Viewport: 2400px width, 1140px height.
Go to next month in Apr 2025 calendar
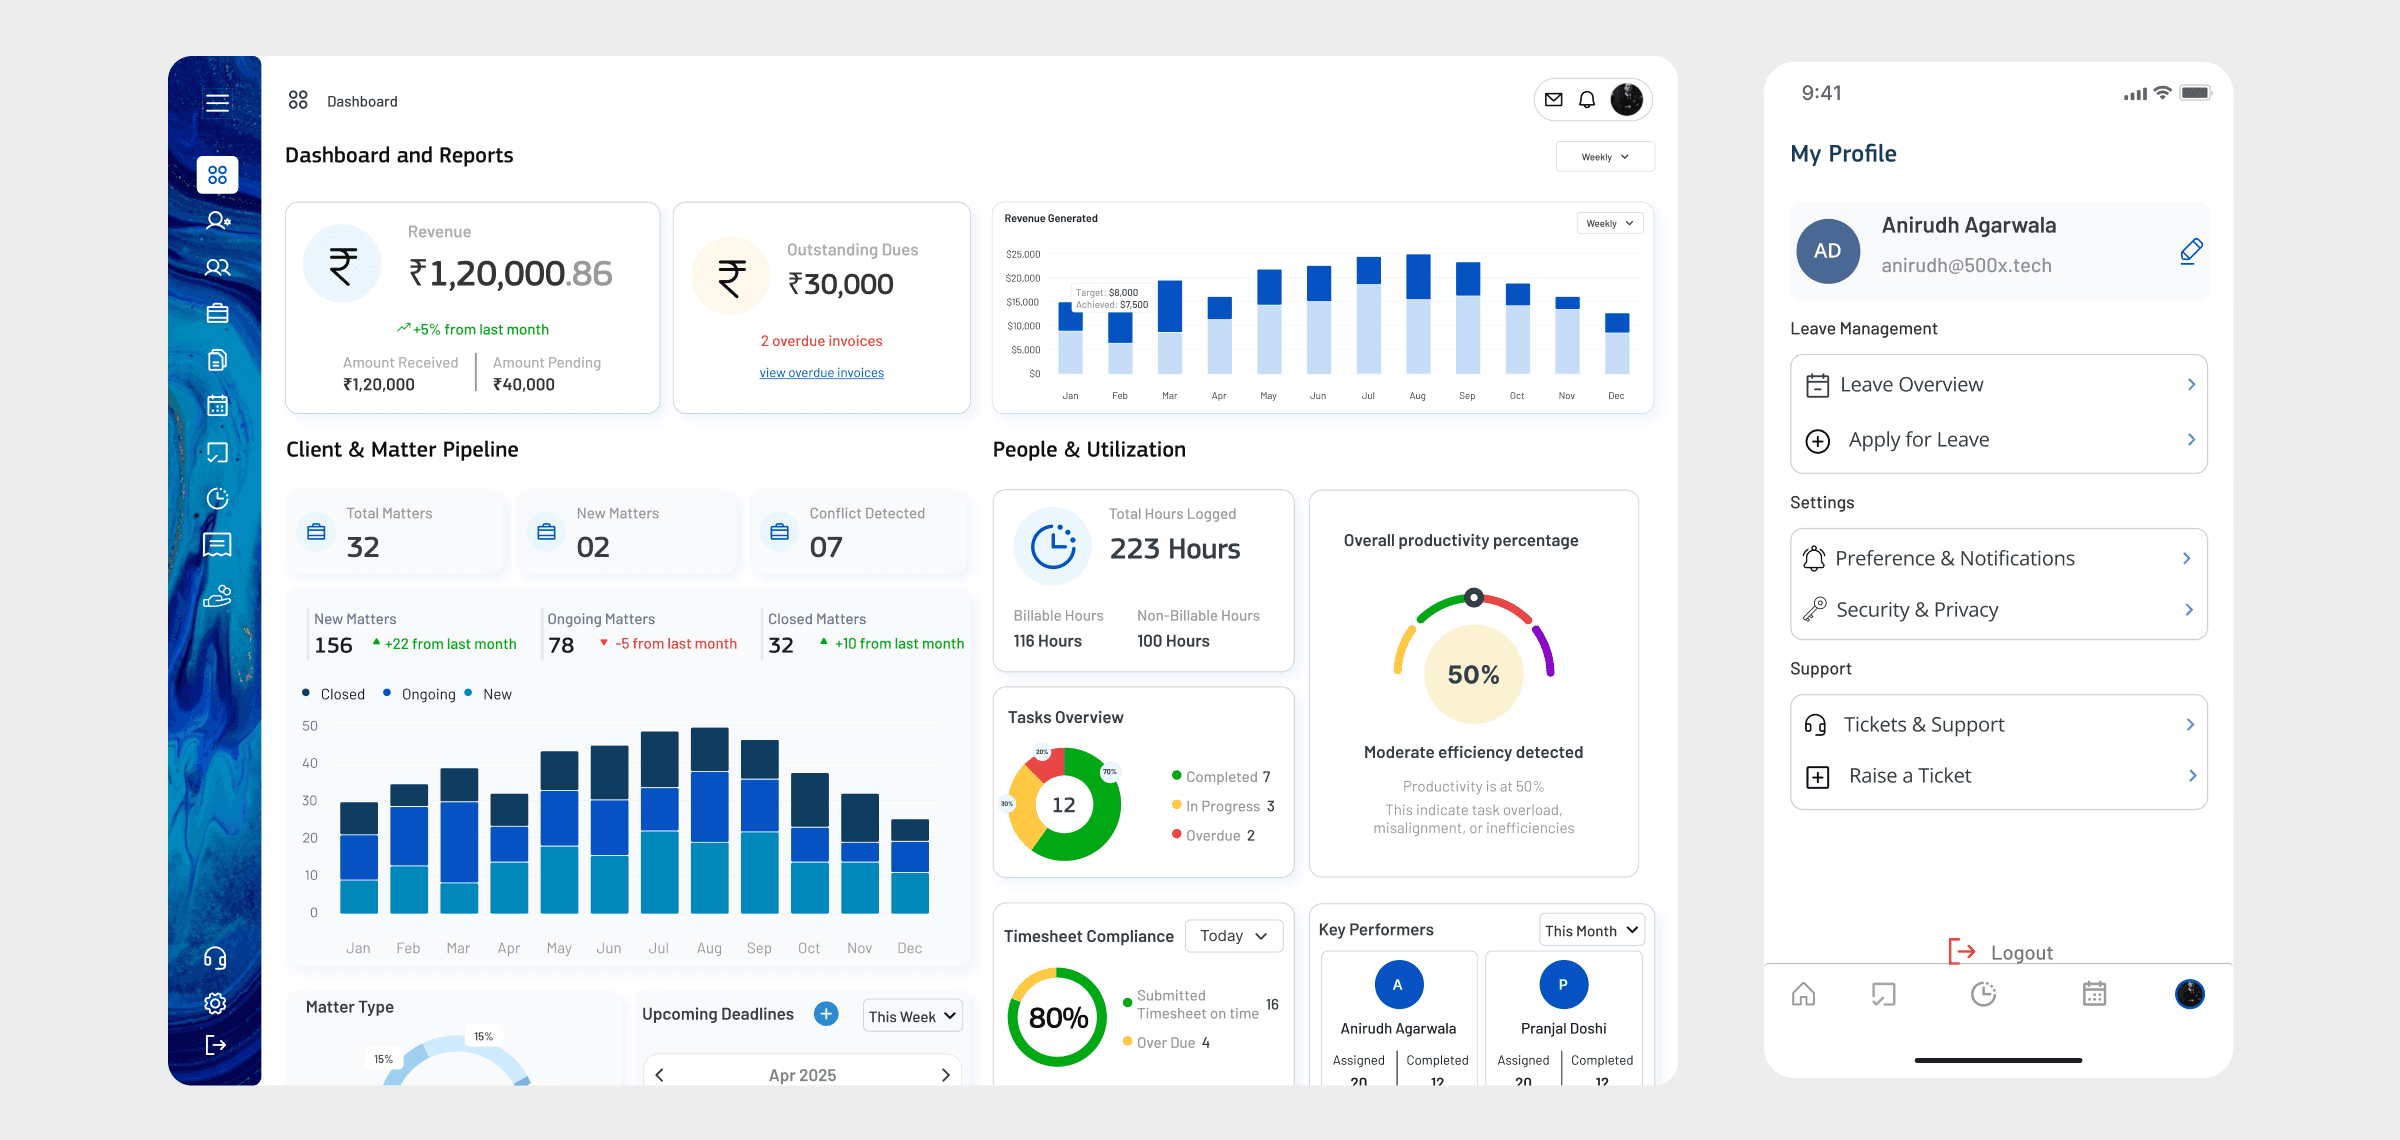(945, 1075)
